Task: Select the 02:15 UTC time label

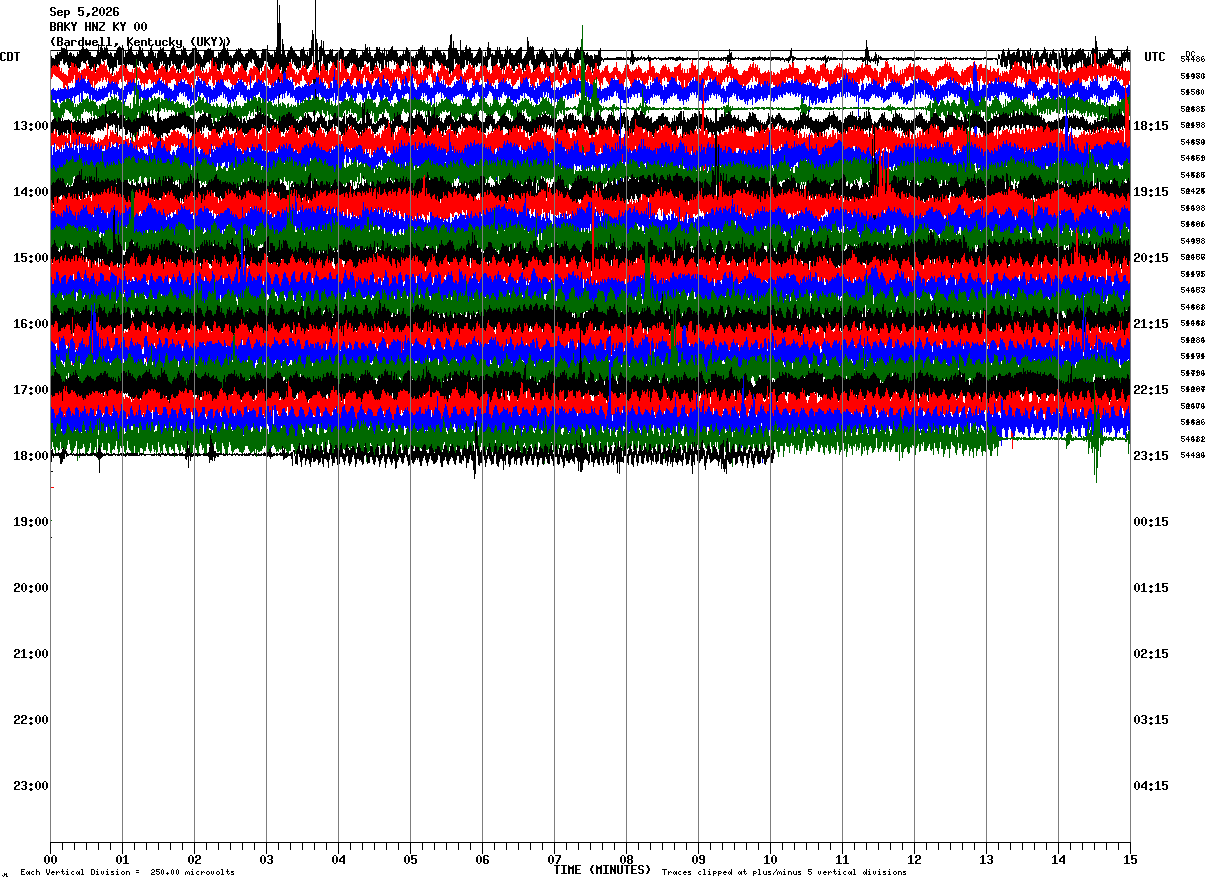Action: click(1151, 654)
